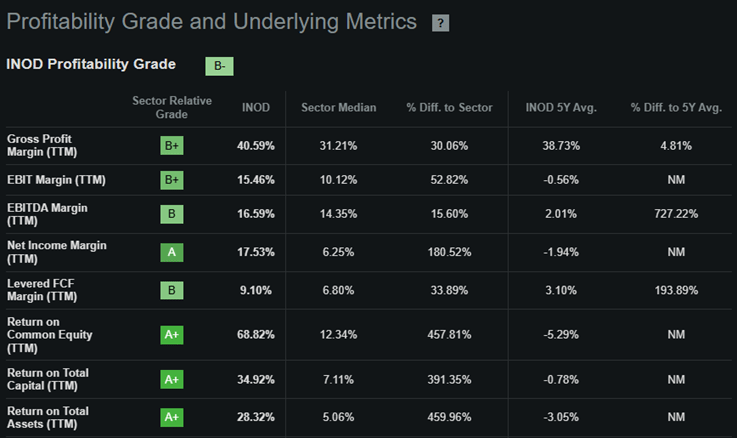Click the Return on Common Equity A+ badge
737x438 pixels.
click(172, 334)
